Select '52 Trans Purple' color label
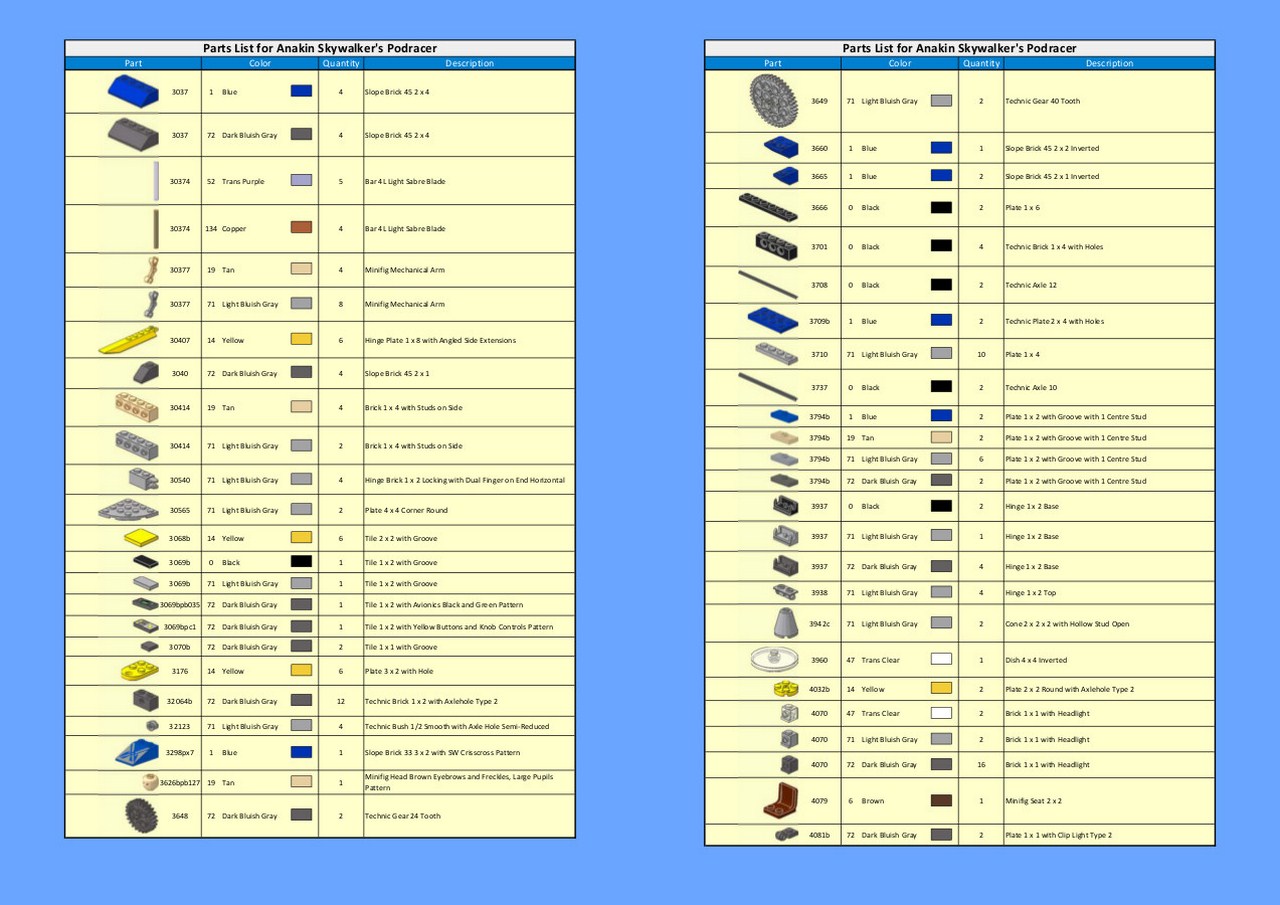This screenshot has width=1280, height=905. pyautogui.click(x=235, y=181)
